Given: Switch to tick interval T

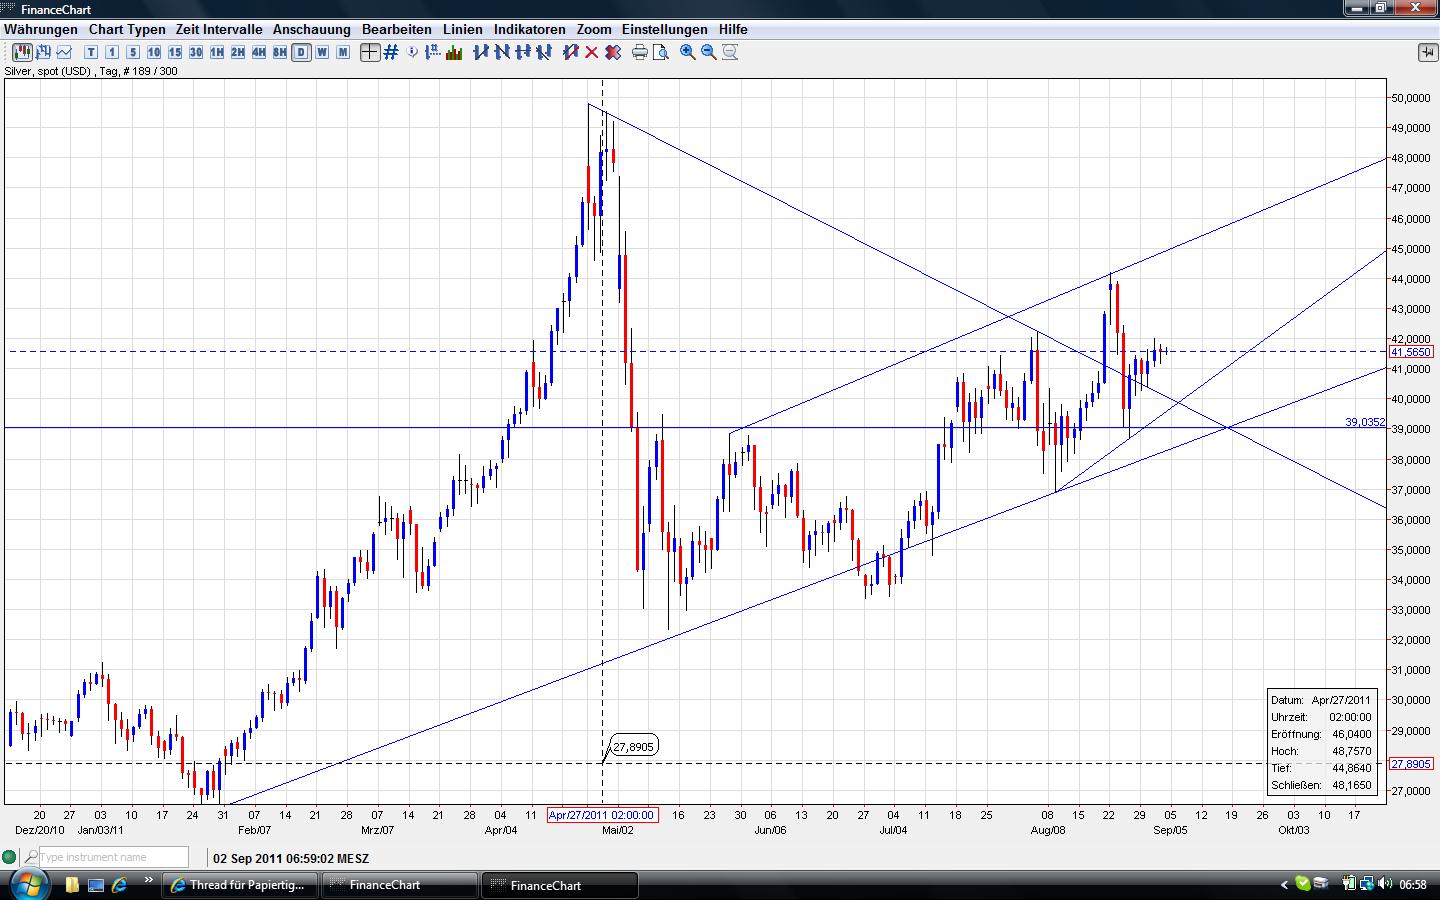Looking at the screenshot, I should [91, 52].
